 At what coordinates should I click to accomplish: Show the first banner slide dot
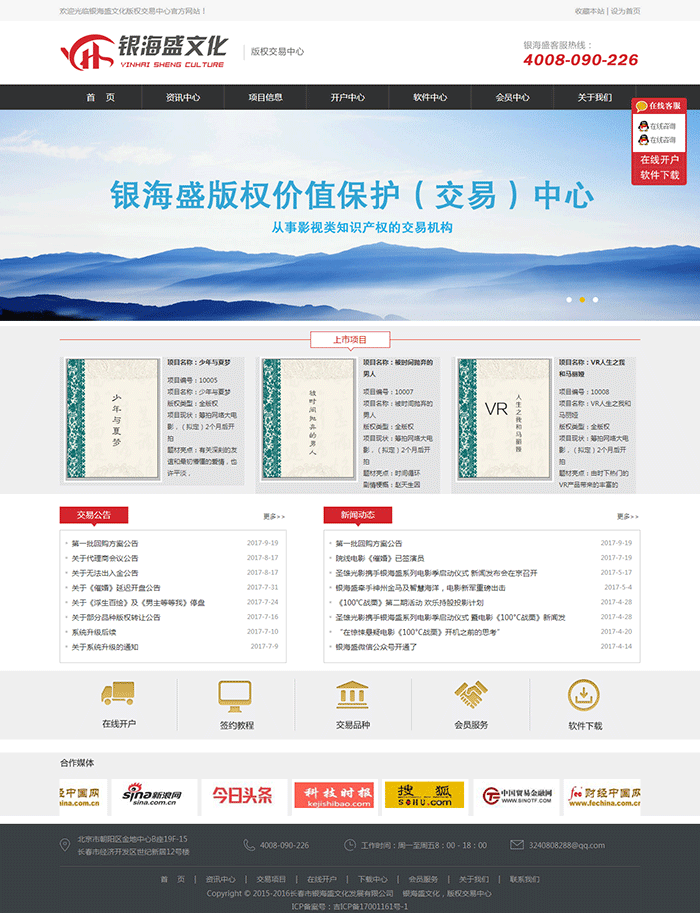569,300
